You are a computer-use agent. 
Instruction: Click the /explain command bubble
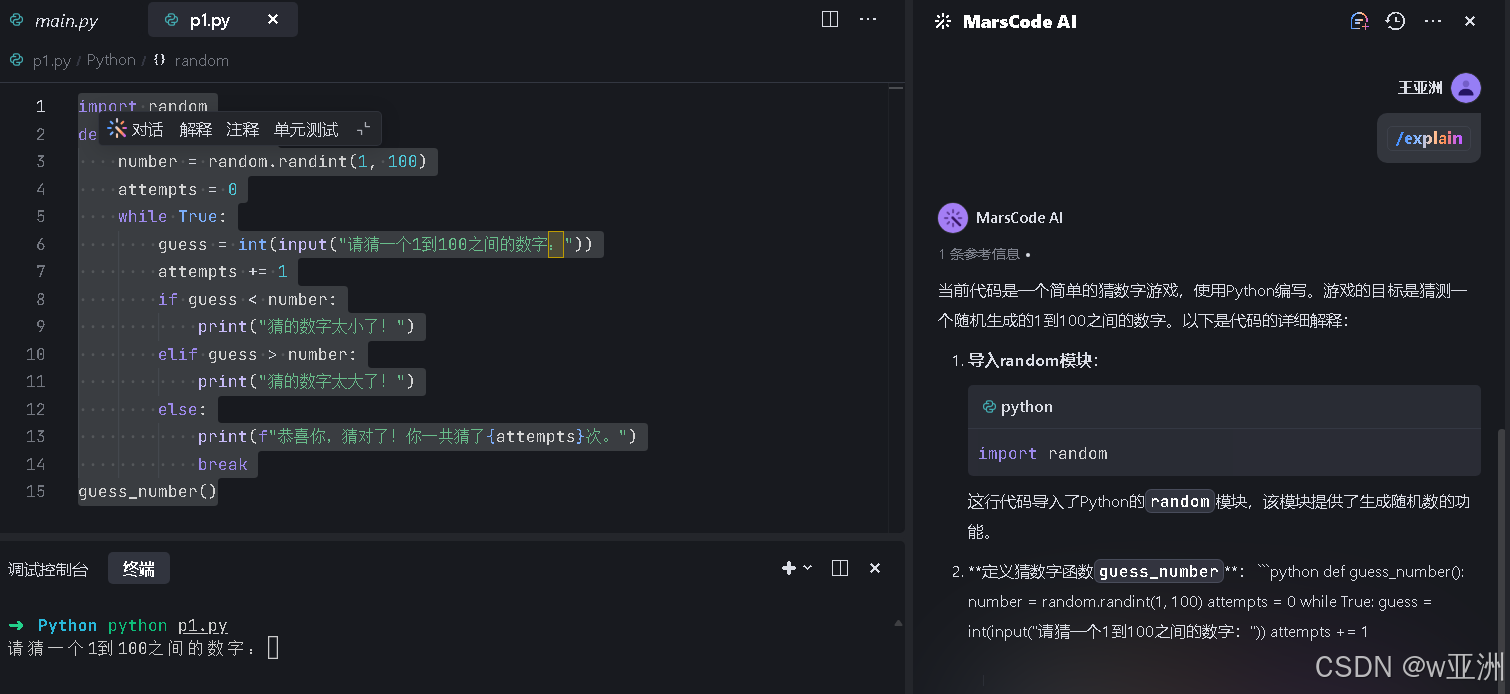click(1429, 138)
